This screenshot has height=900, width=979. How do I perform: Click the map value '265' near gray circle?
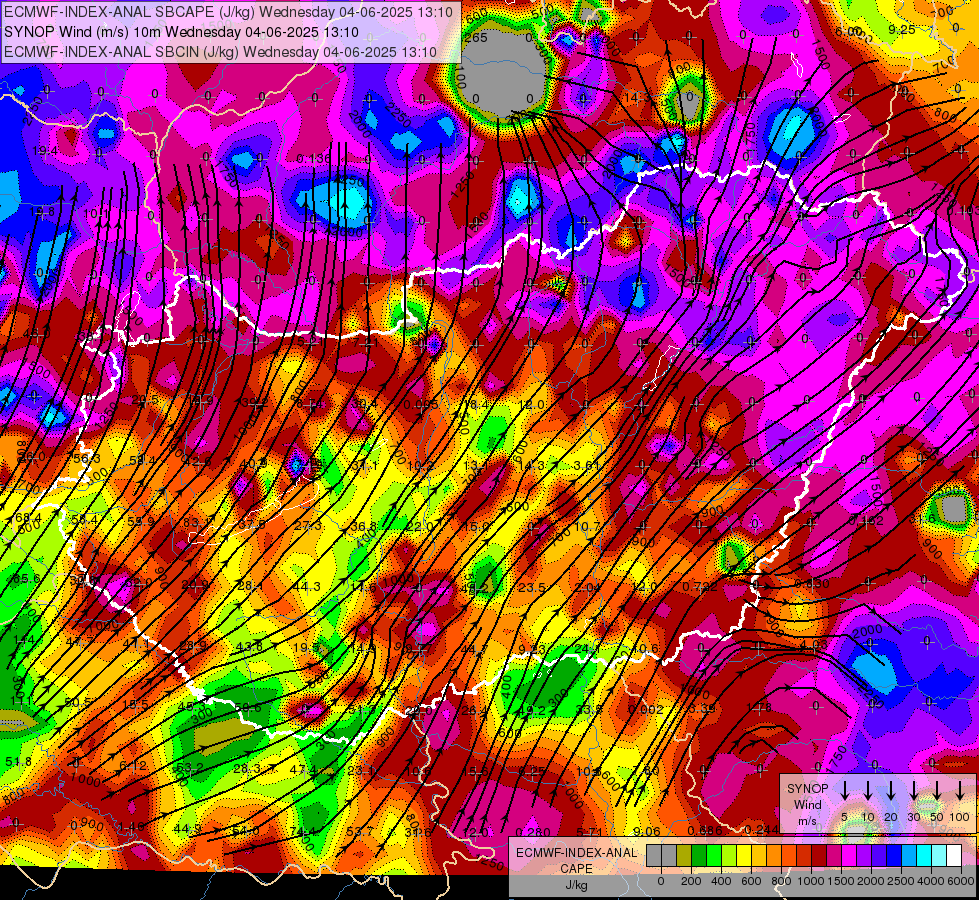pyautogui.click(x=476, y=37)
